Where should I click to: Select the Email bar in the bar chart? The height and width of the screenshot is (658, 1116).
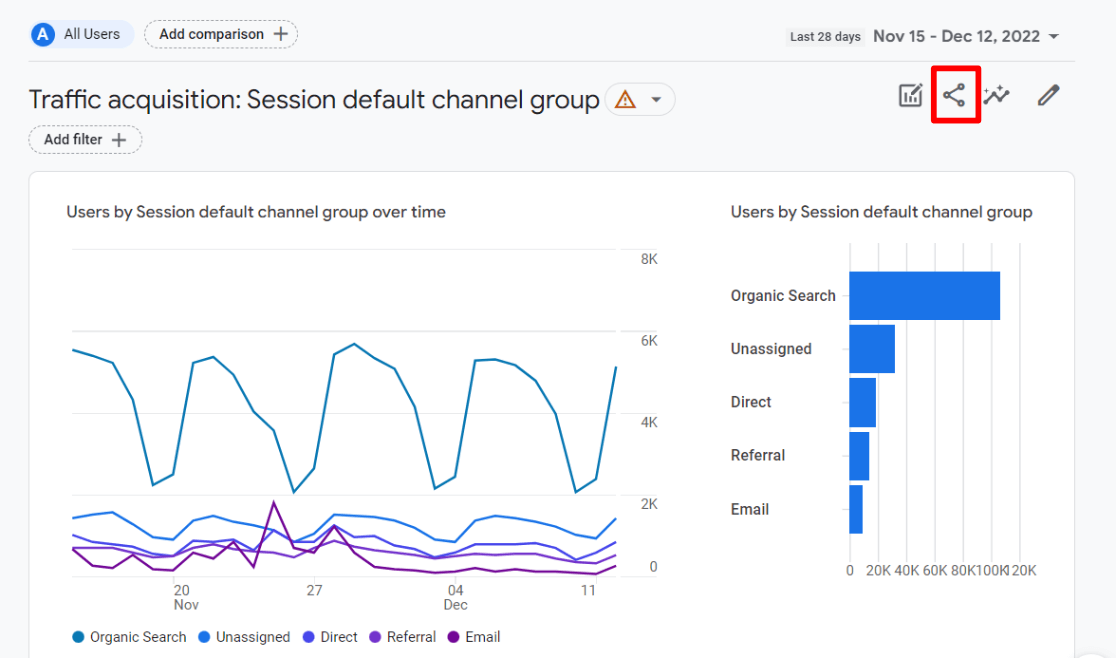point(854,509)
